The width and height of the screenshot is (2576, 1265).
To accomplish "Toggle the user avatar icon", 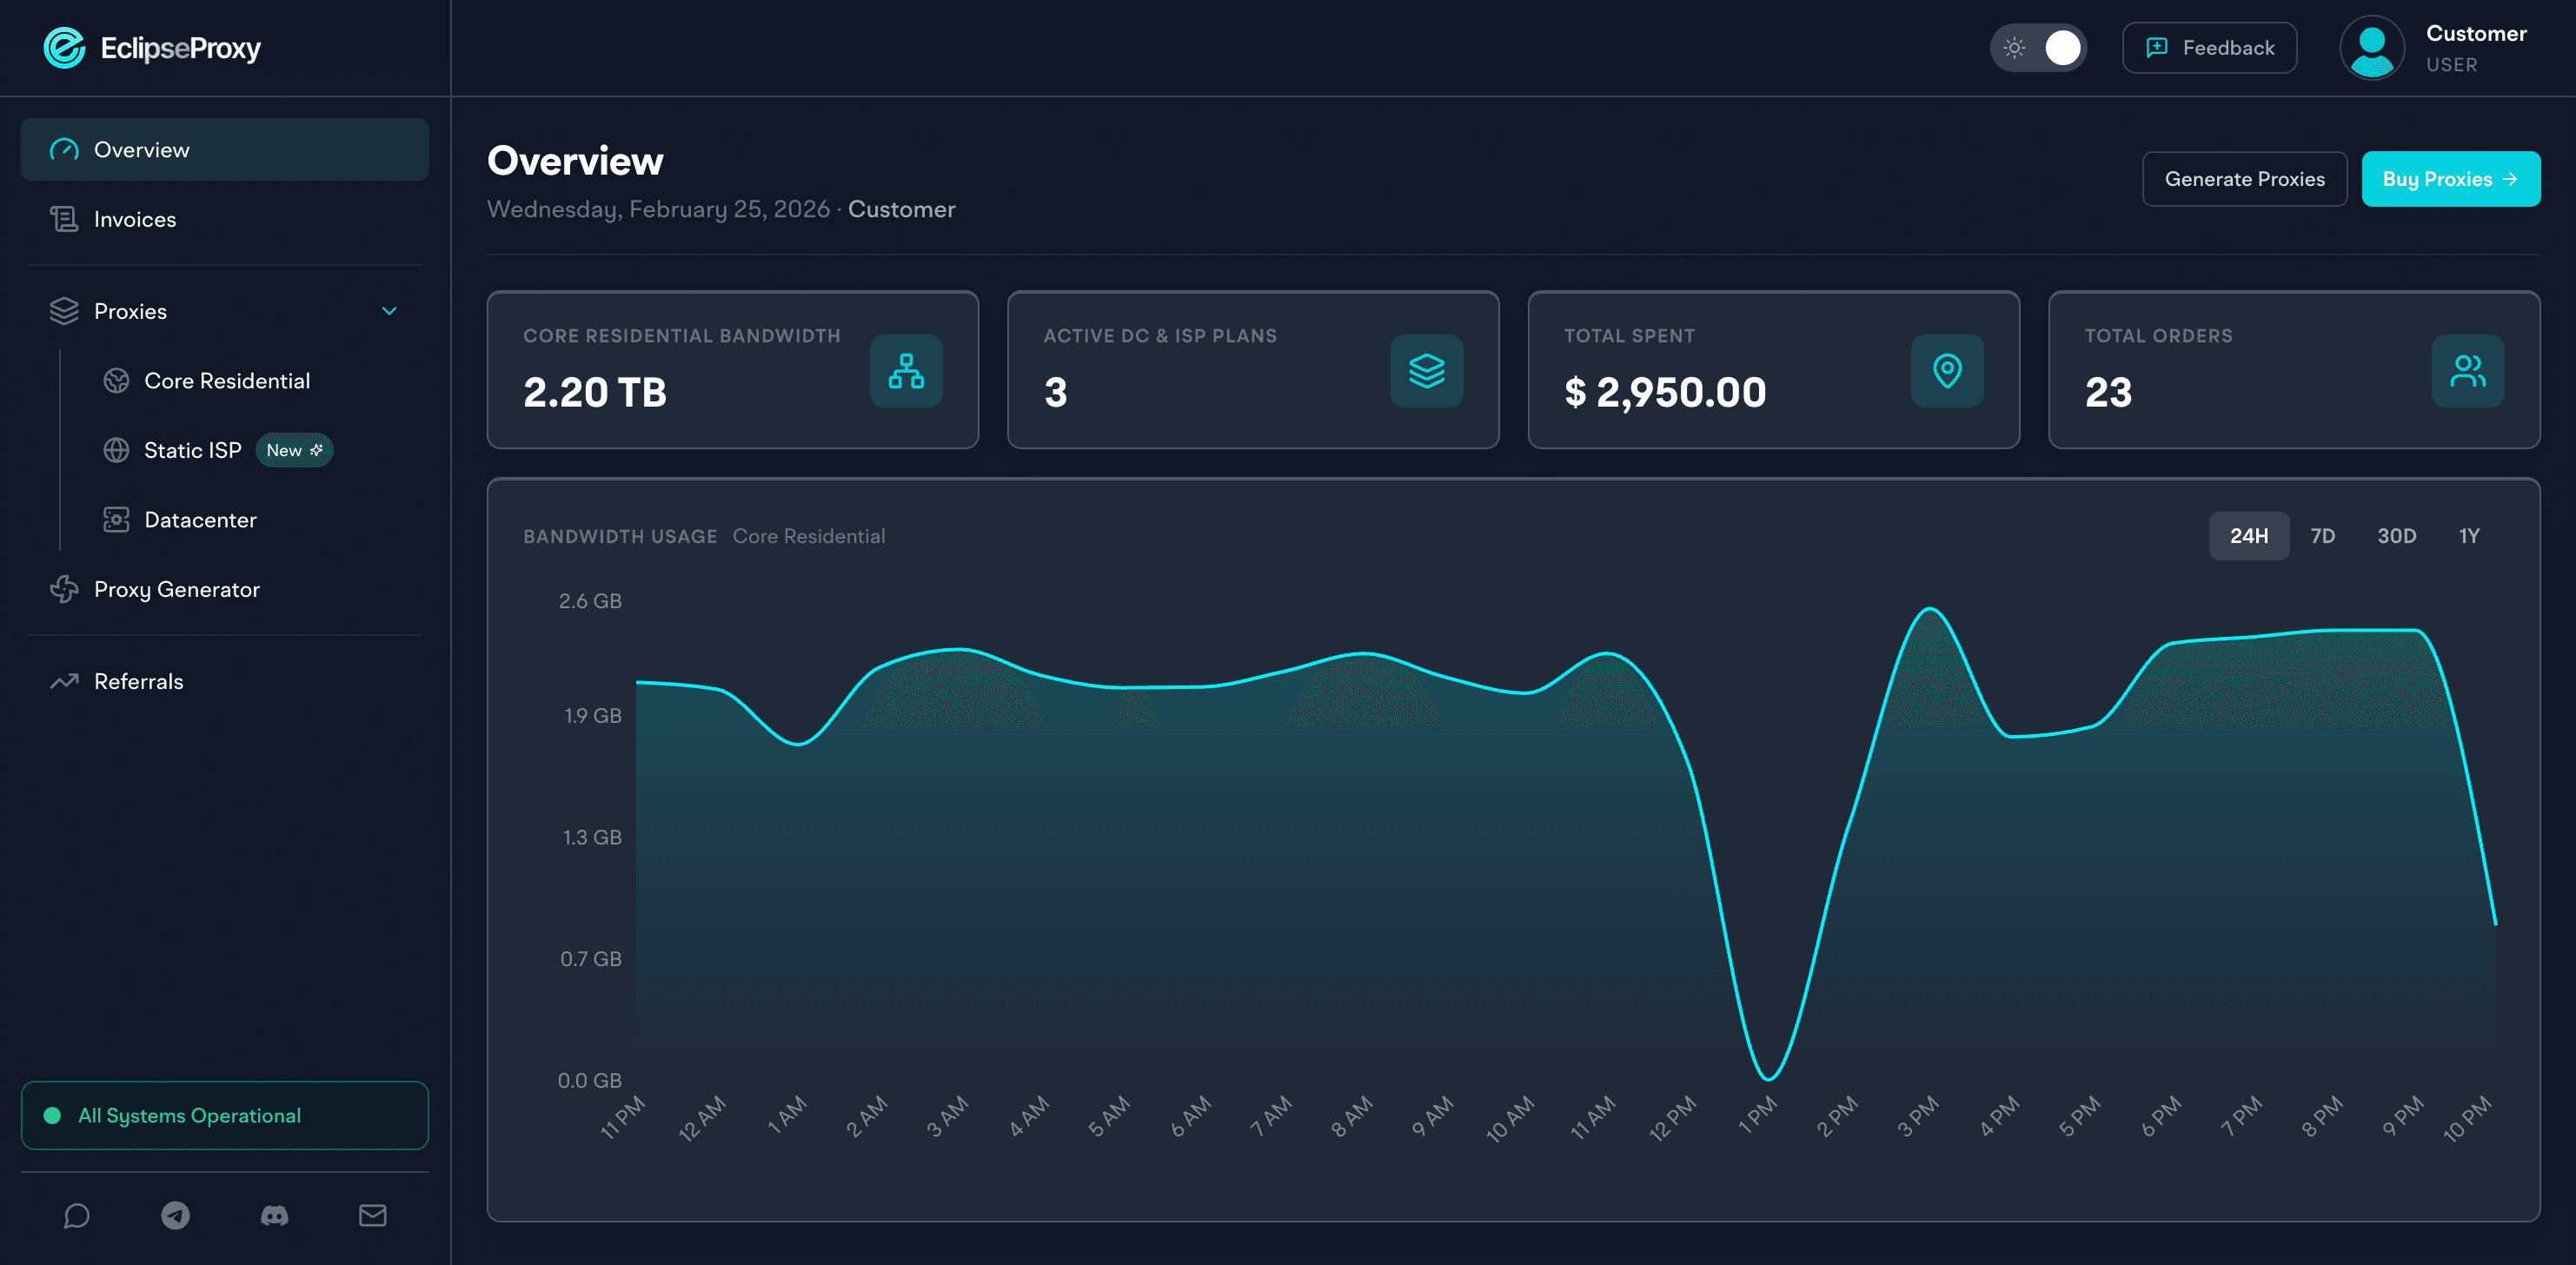I will [2371, 47].
